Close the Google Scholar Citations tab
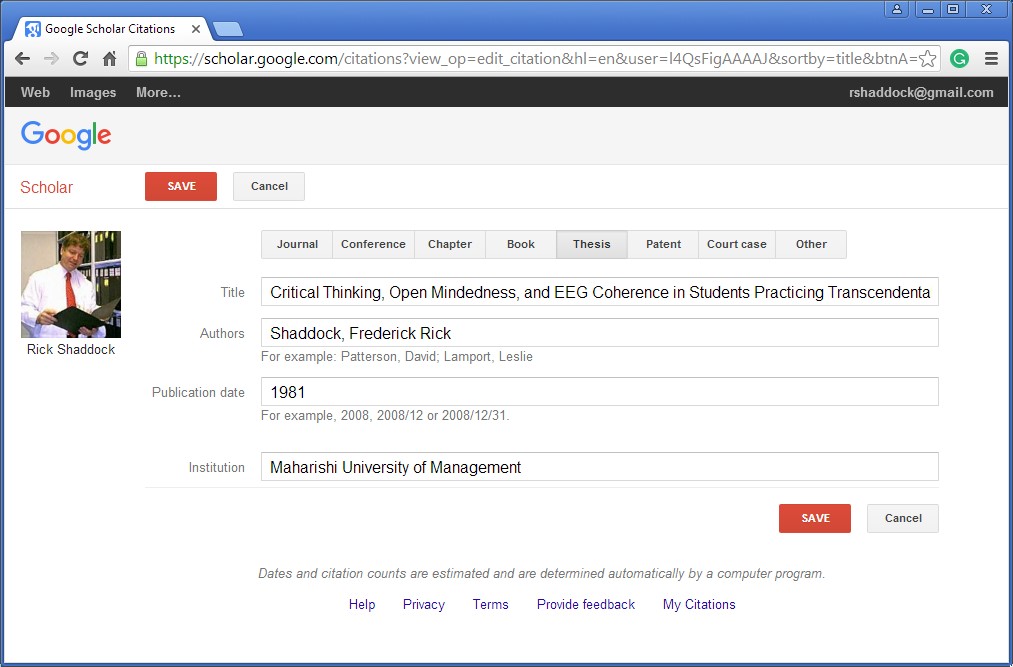Screen dimensions: 1013x667 (196, 29)
